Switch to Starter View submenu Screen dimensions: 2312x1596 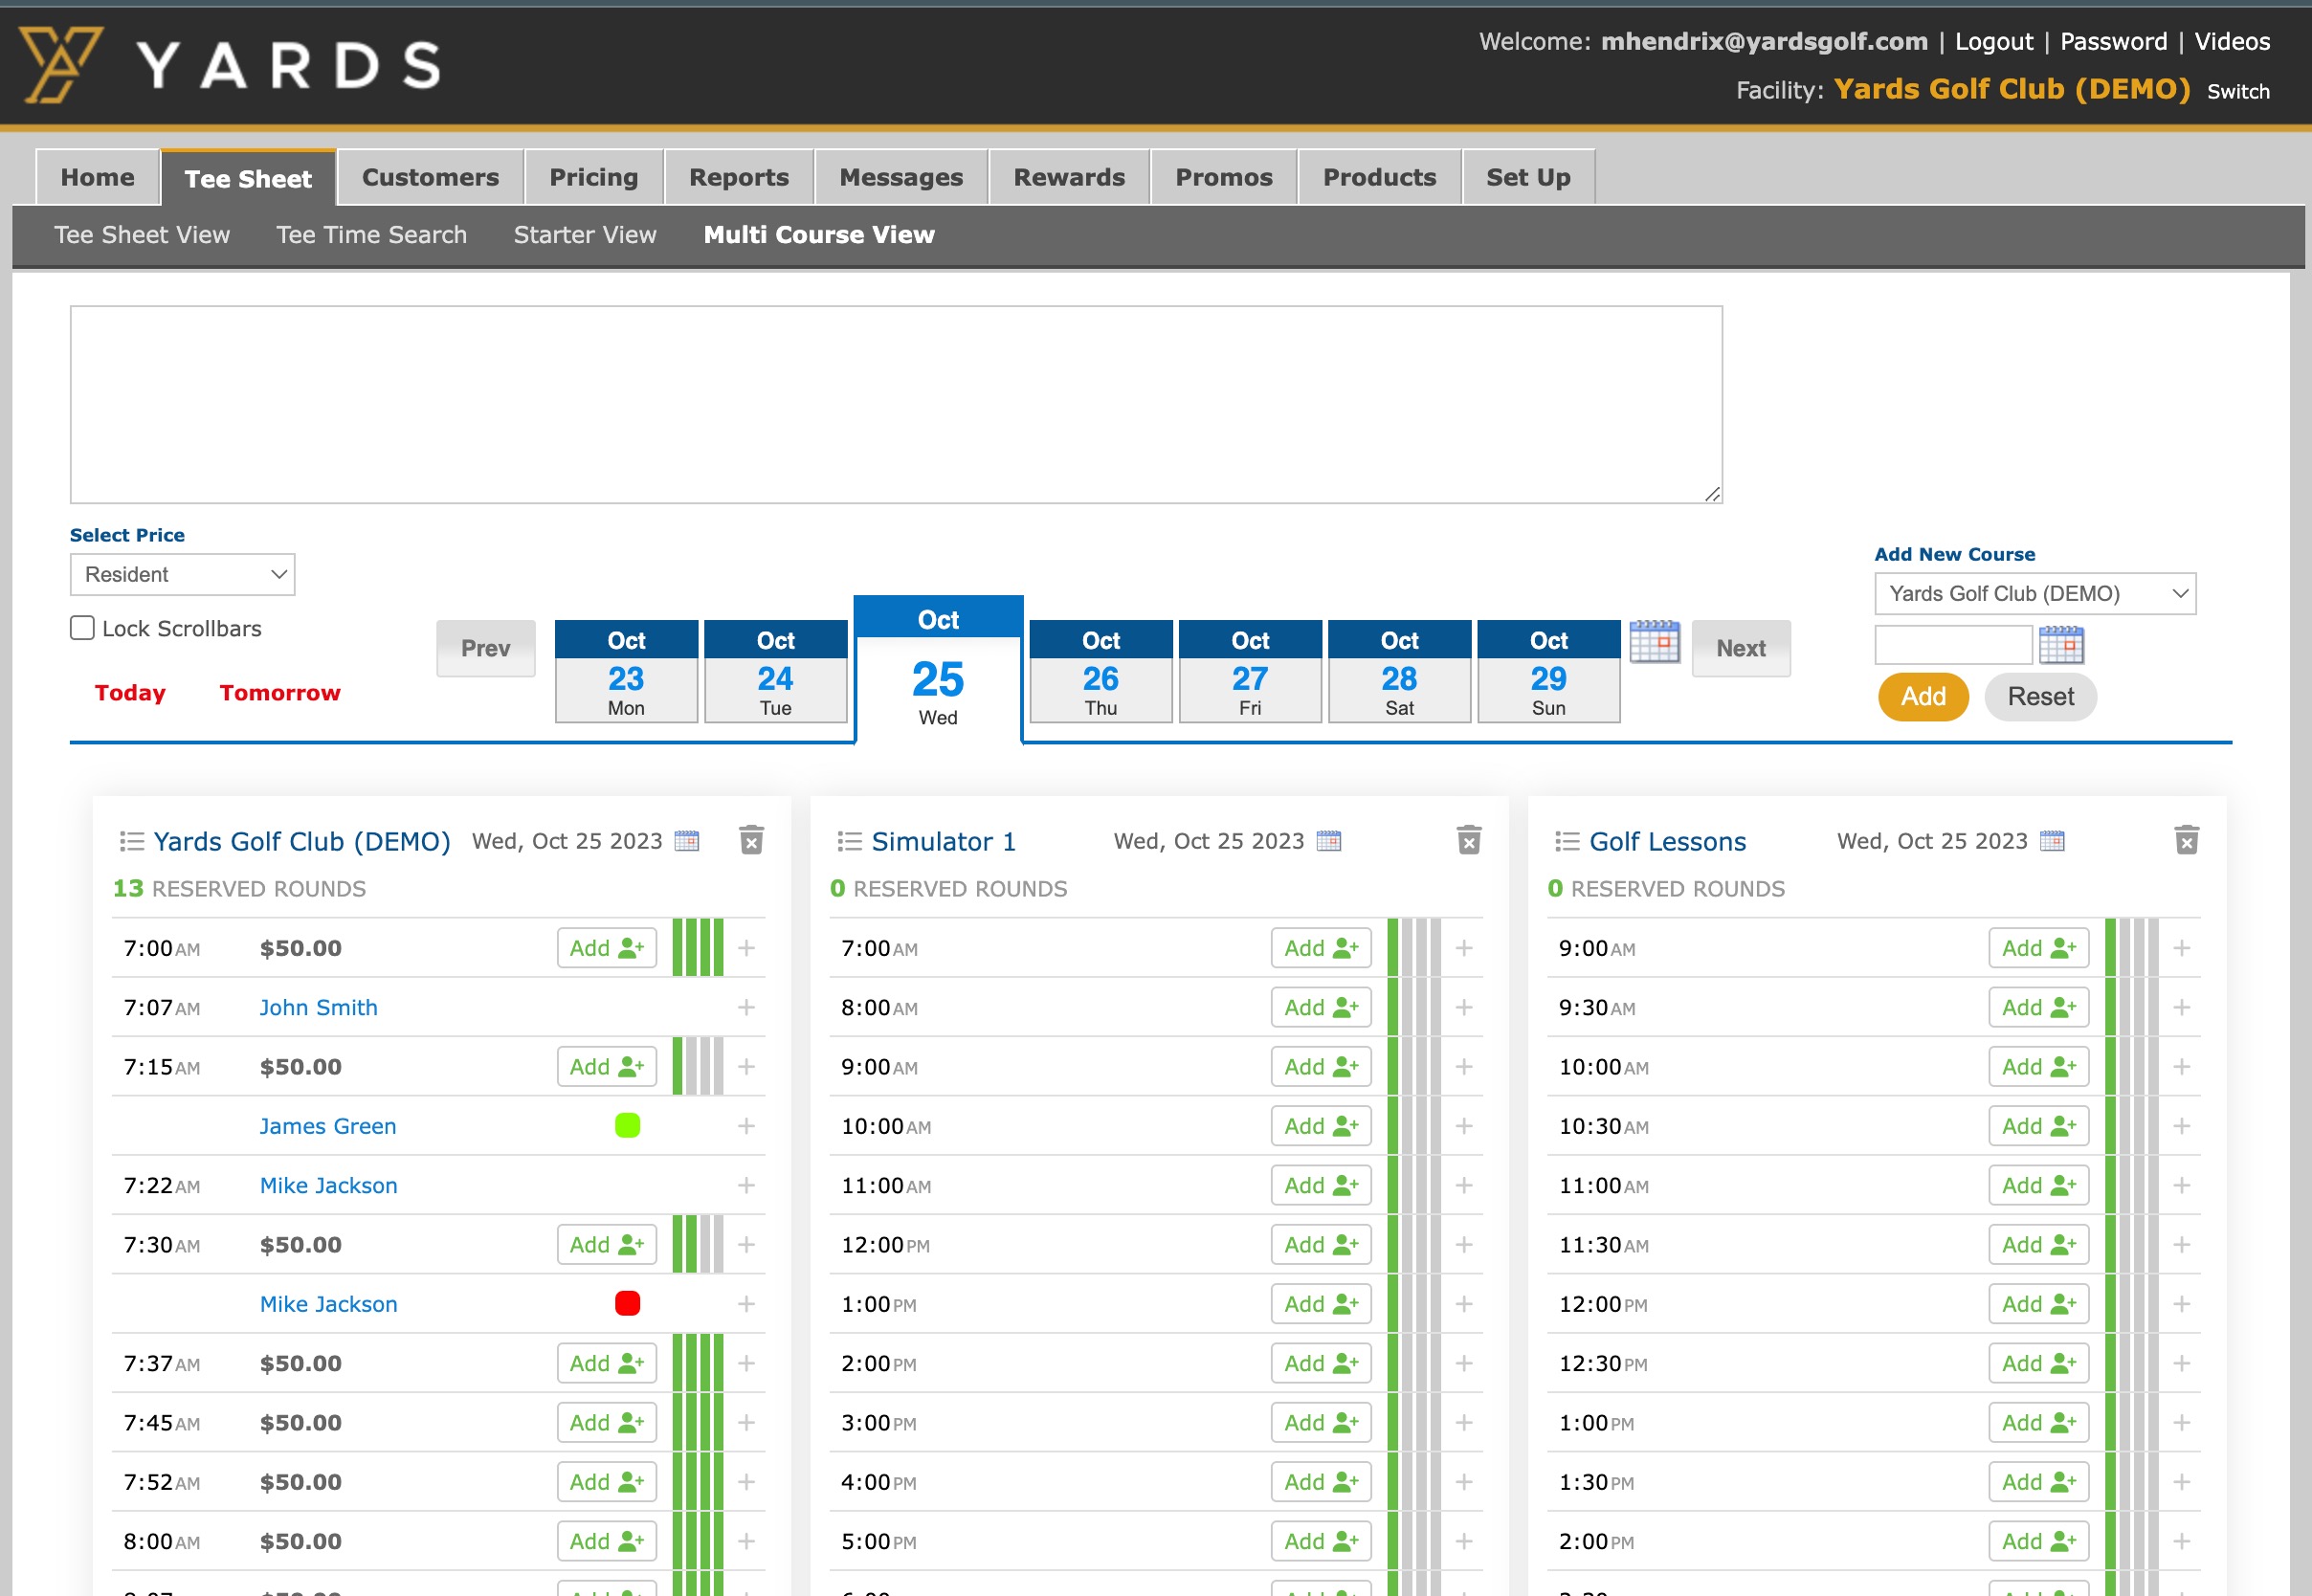coord(585,234)
